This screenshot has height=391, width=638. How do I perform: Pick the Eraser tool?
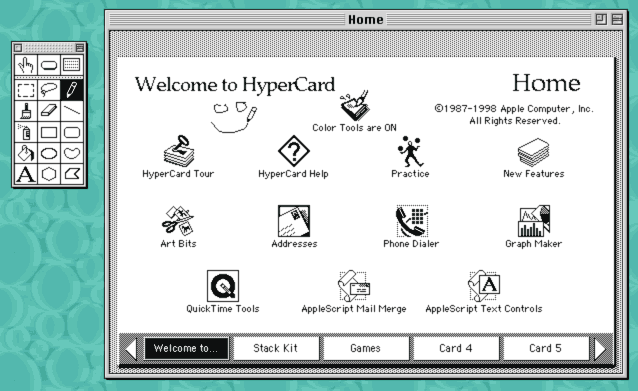(x=49, y=111)
